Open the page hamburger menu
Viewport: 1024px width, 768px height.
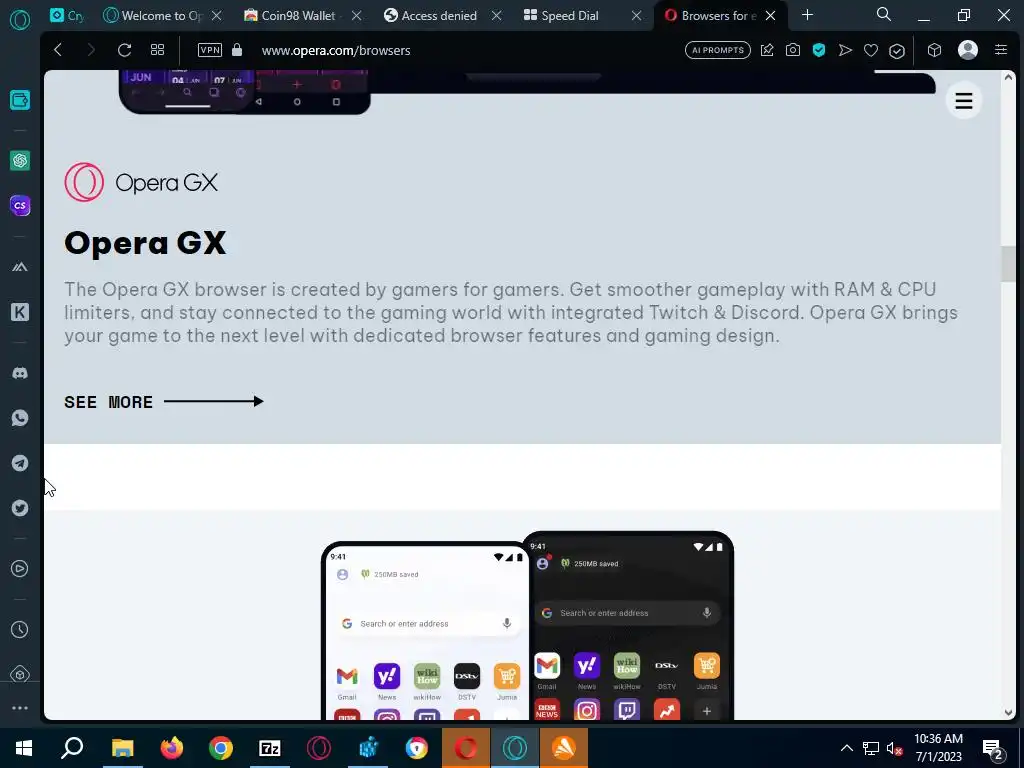coord(964,101)
